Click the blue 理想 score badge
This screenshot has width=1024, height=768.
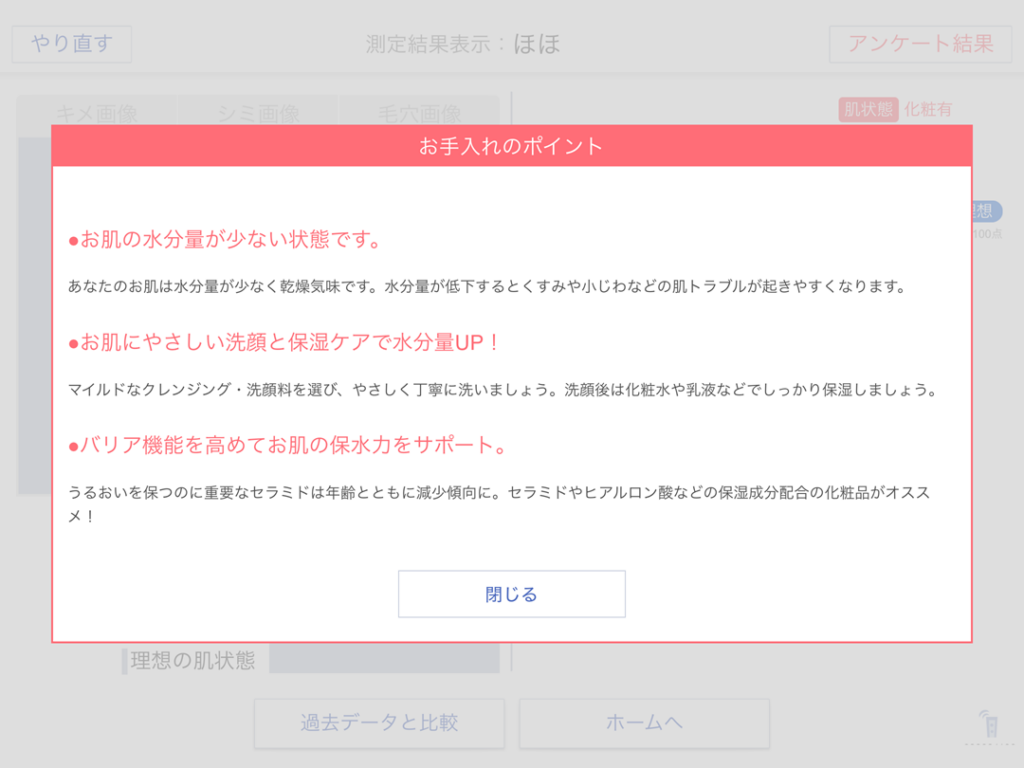pos(985,211)
